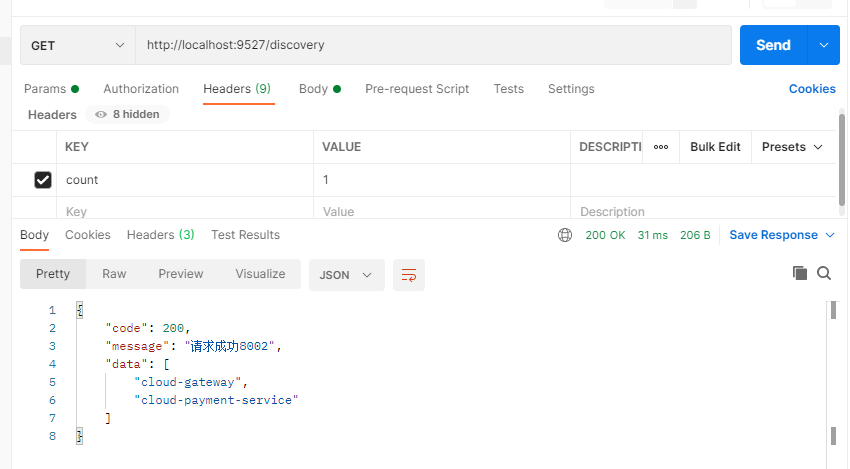
Task: Click Bulk Edit
Action: [x=715, y=147]
